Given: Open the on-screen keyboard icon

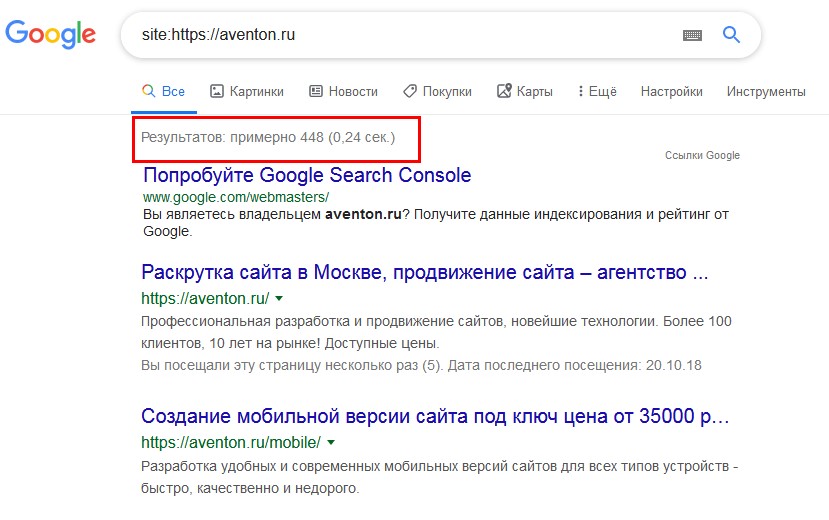Looking at the screenshot, I should pos(692,35).
